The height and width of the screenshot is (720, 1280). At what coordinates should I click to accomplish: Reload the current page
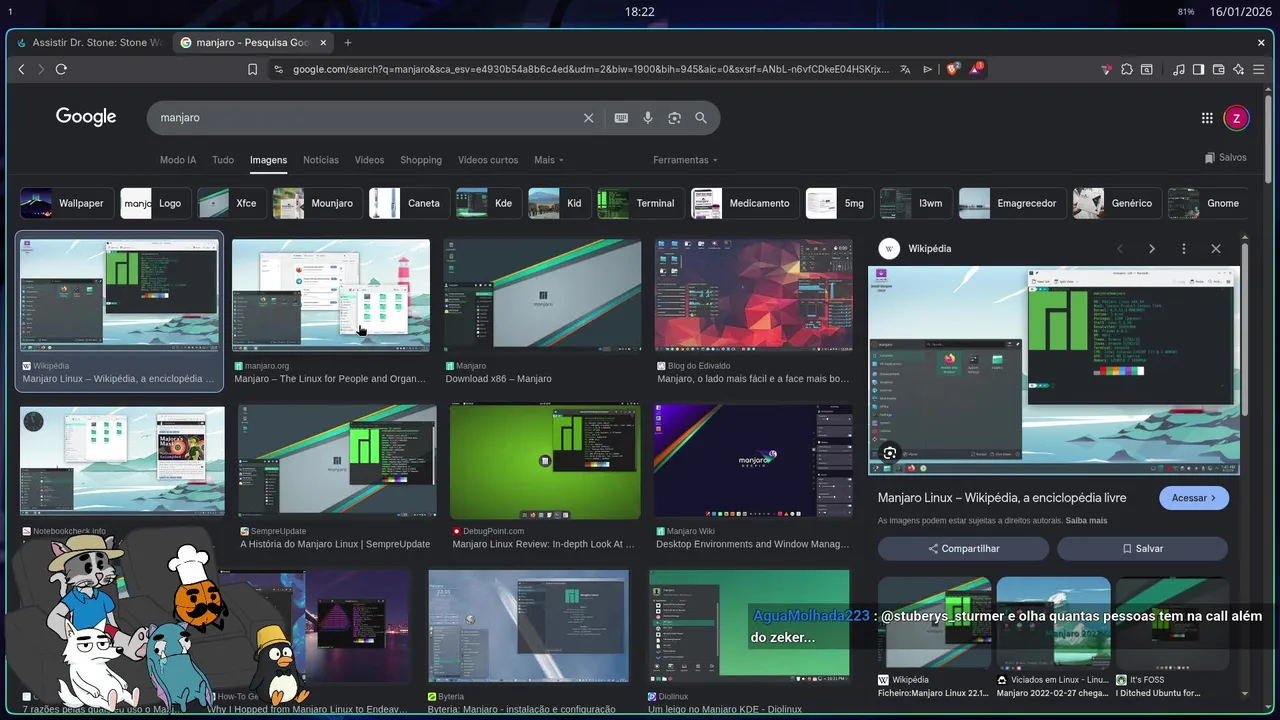pyautogui.click(x=61, y=69)
